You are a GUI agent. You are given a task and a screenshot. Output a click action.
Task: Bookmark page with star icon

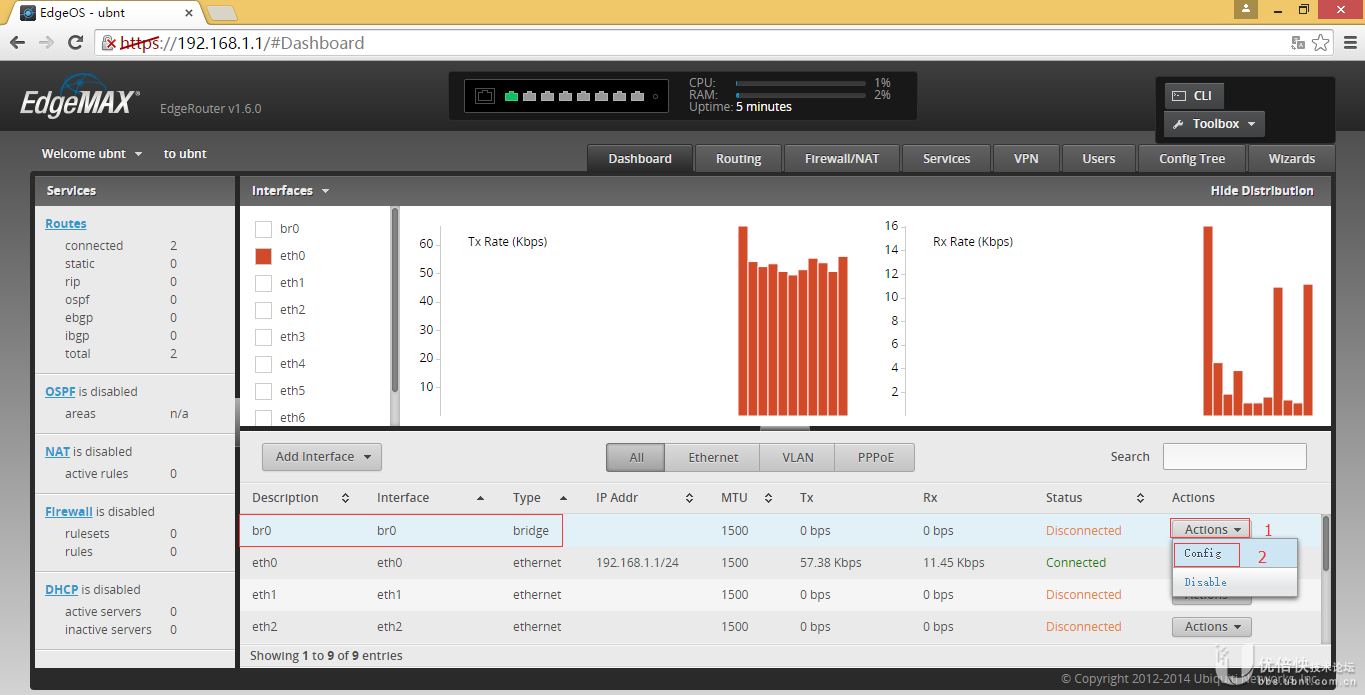click(1321, 43)
